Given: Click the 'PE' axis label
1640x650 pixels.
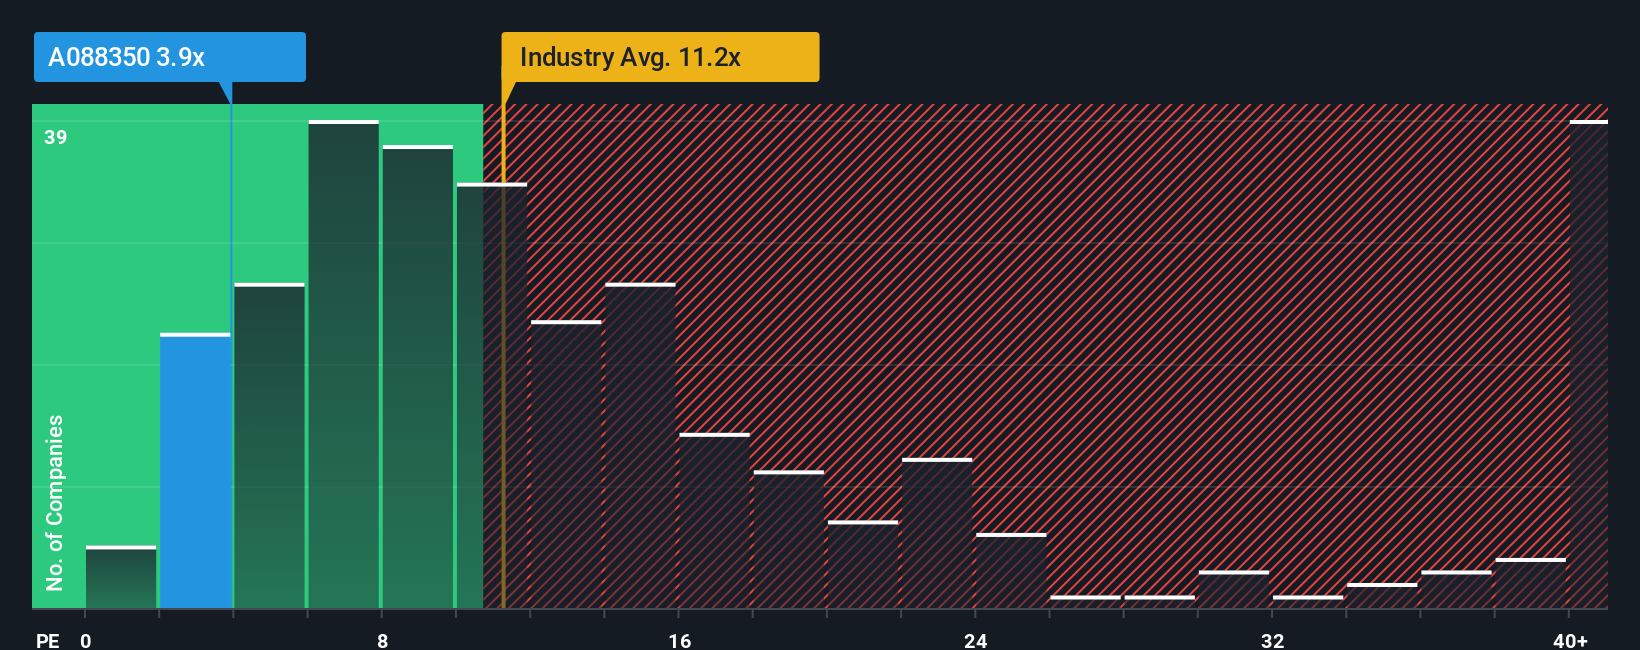Looking at the screenshot, I should click(x=48, y=641).
